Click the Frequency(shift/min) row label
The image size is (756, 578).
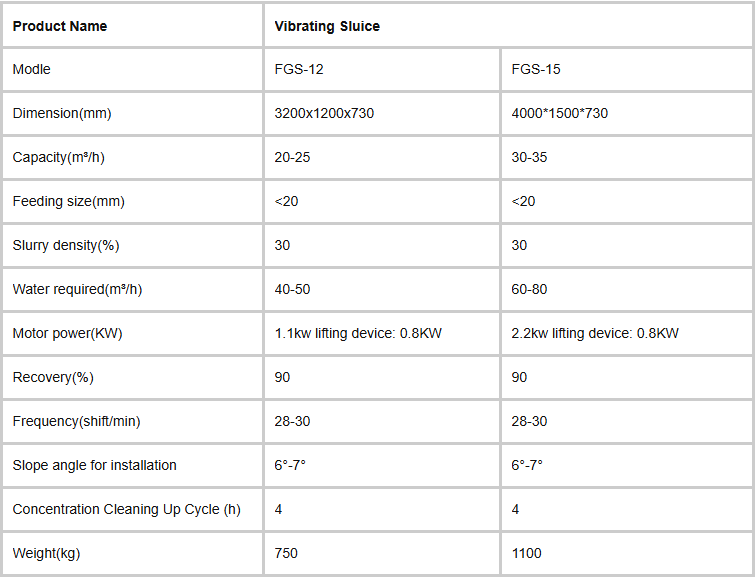coord(76,422)
